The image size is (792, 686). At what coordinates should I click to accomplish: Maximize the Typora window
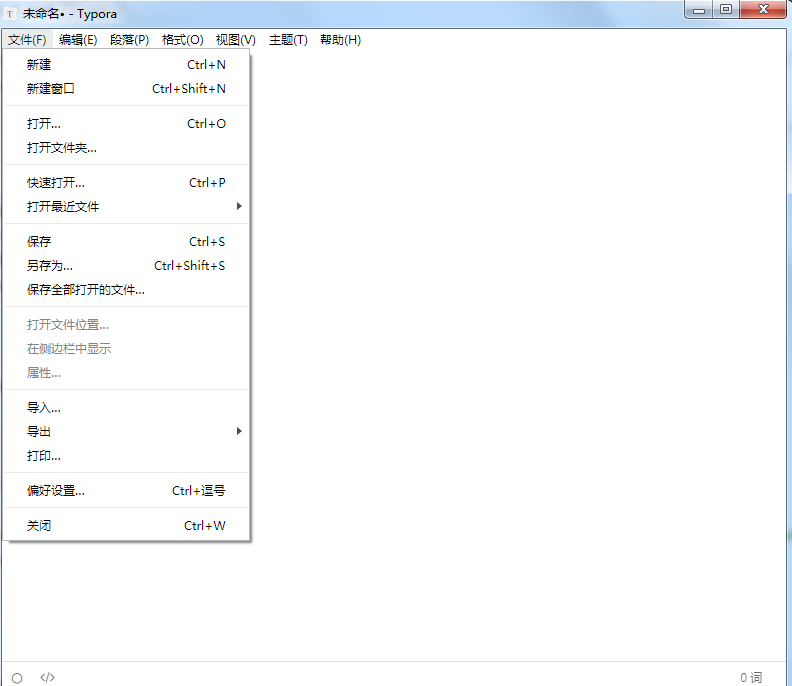[726, 9]
